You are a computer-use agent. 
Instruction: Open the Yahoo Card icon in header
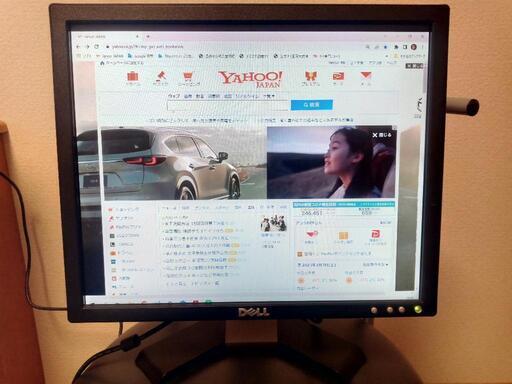tap(338, 76)
